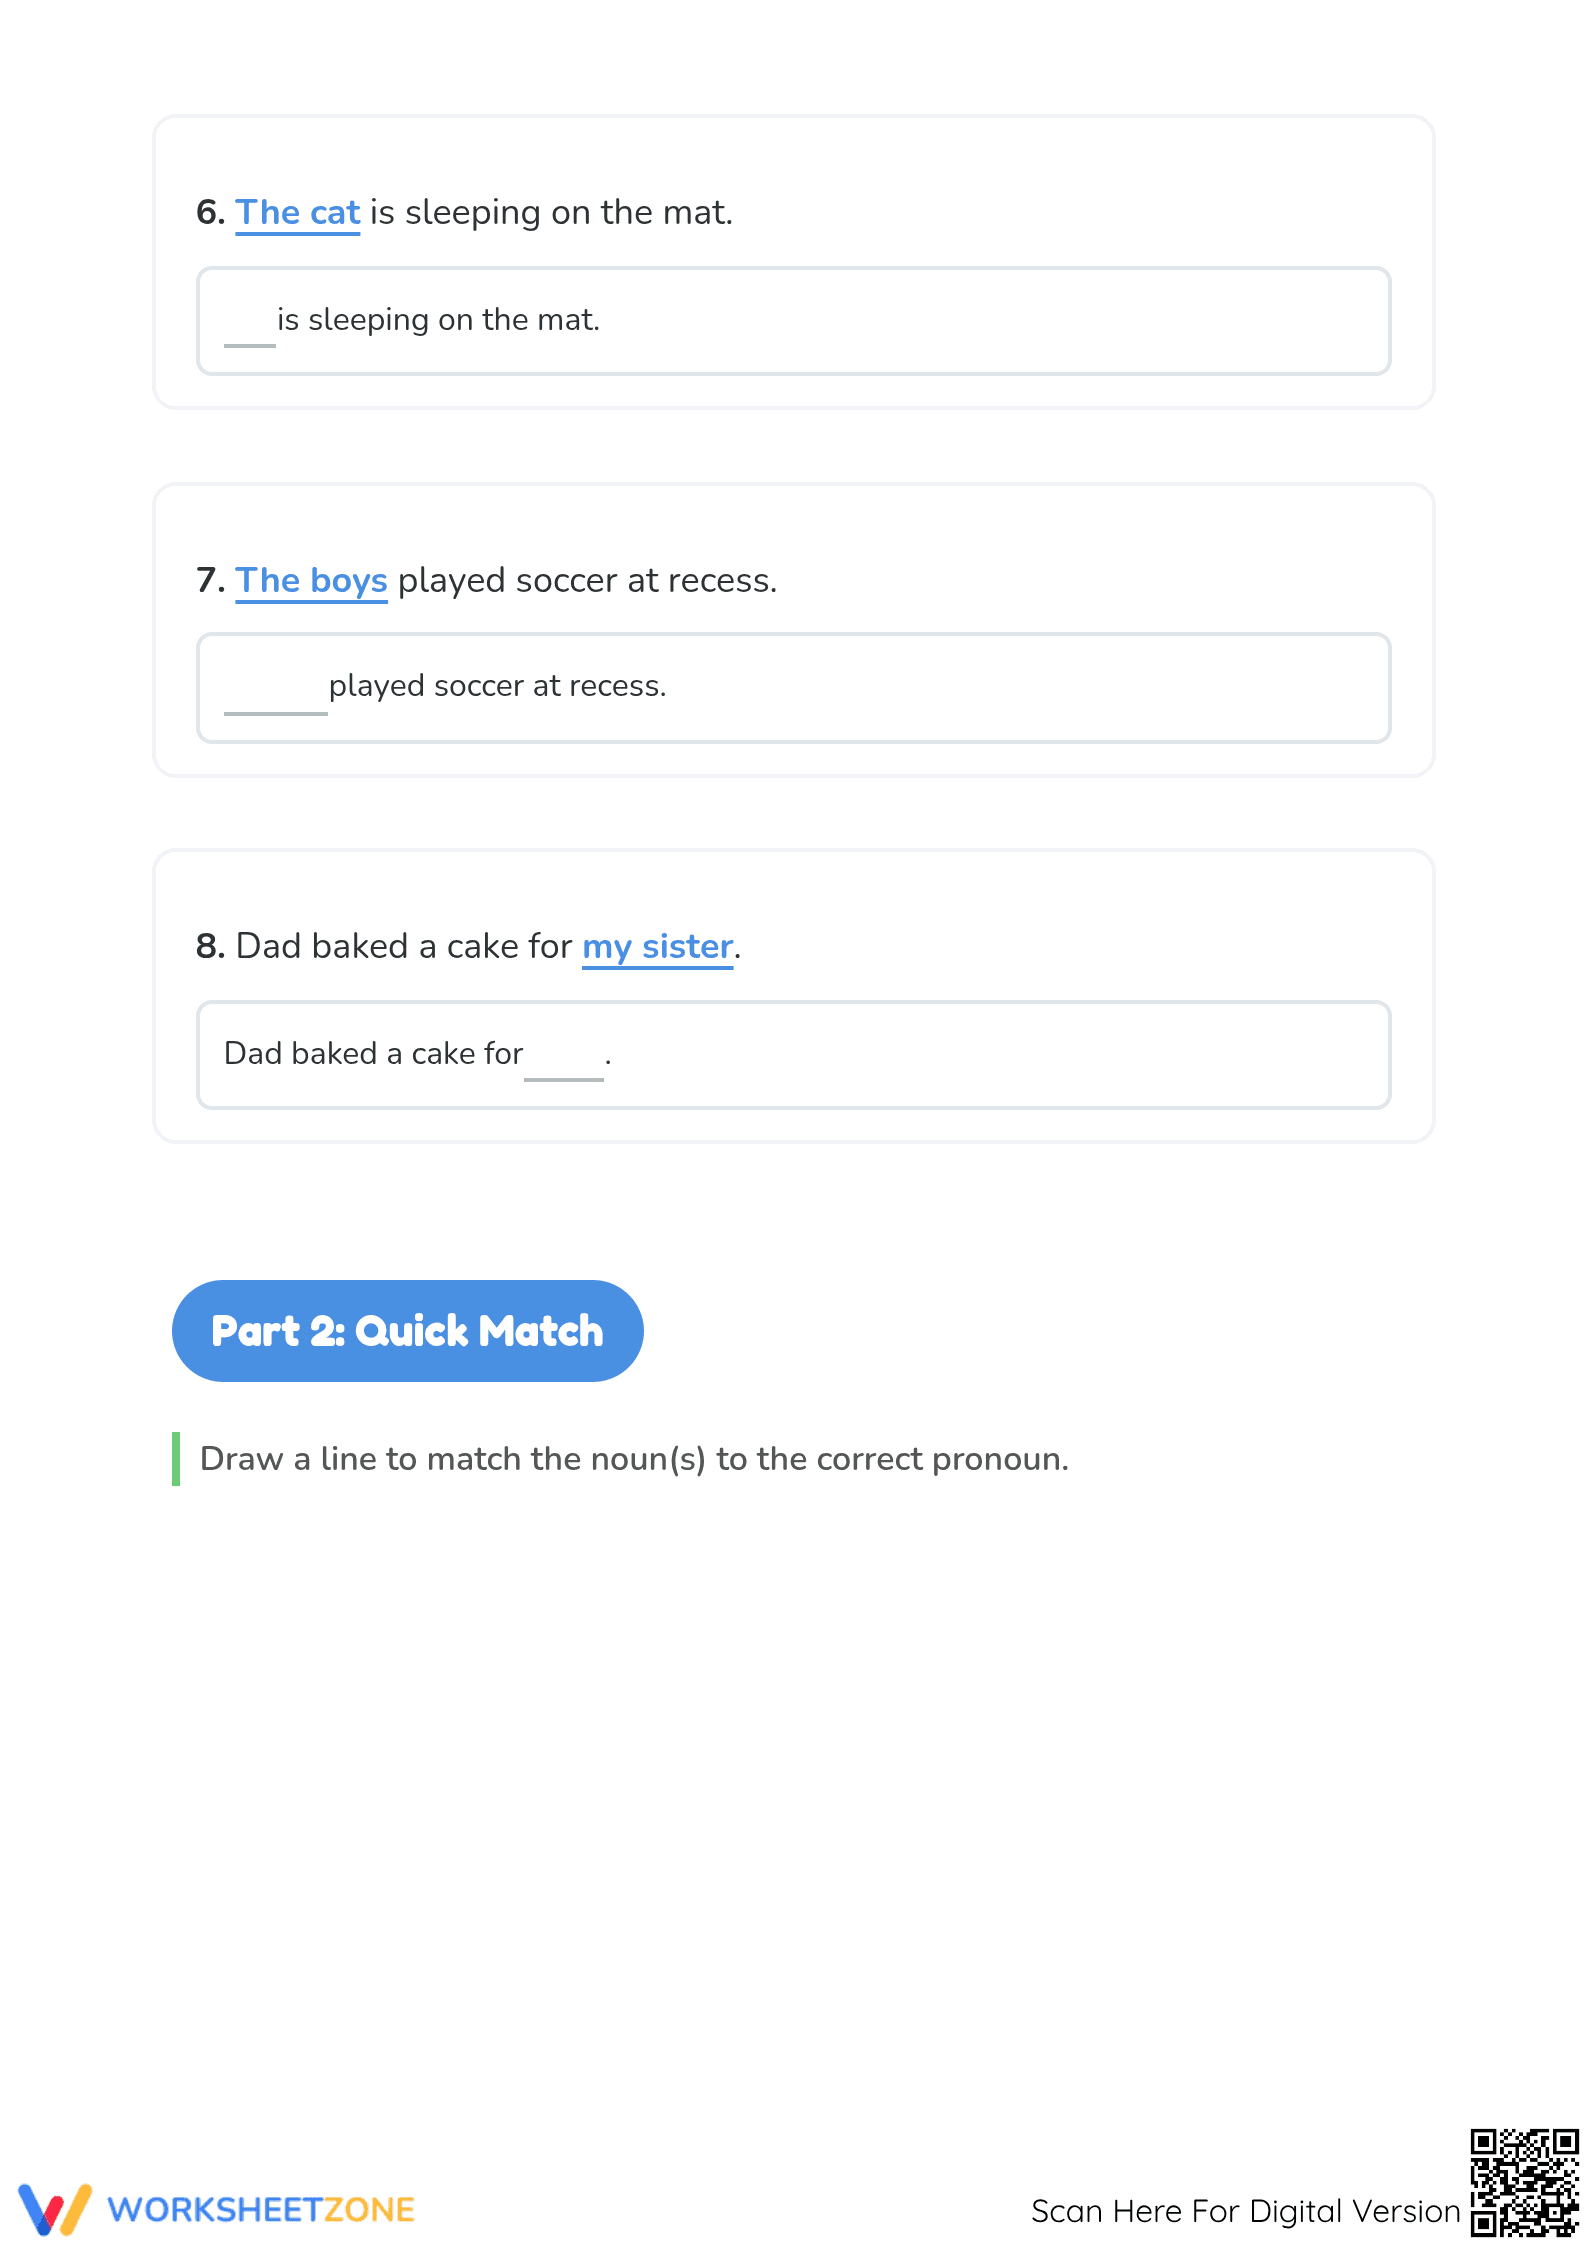Click the WorksheetZone logo icon
This screenshot has height=2246, width=1588.
click(55, 2209)
